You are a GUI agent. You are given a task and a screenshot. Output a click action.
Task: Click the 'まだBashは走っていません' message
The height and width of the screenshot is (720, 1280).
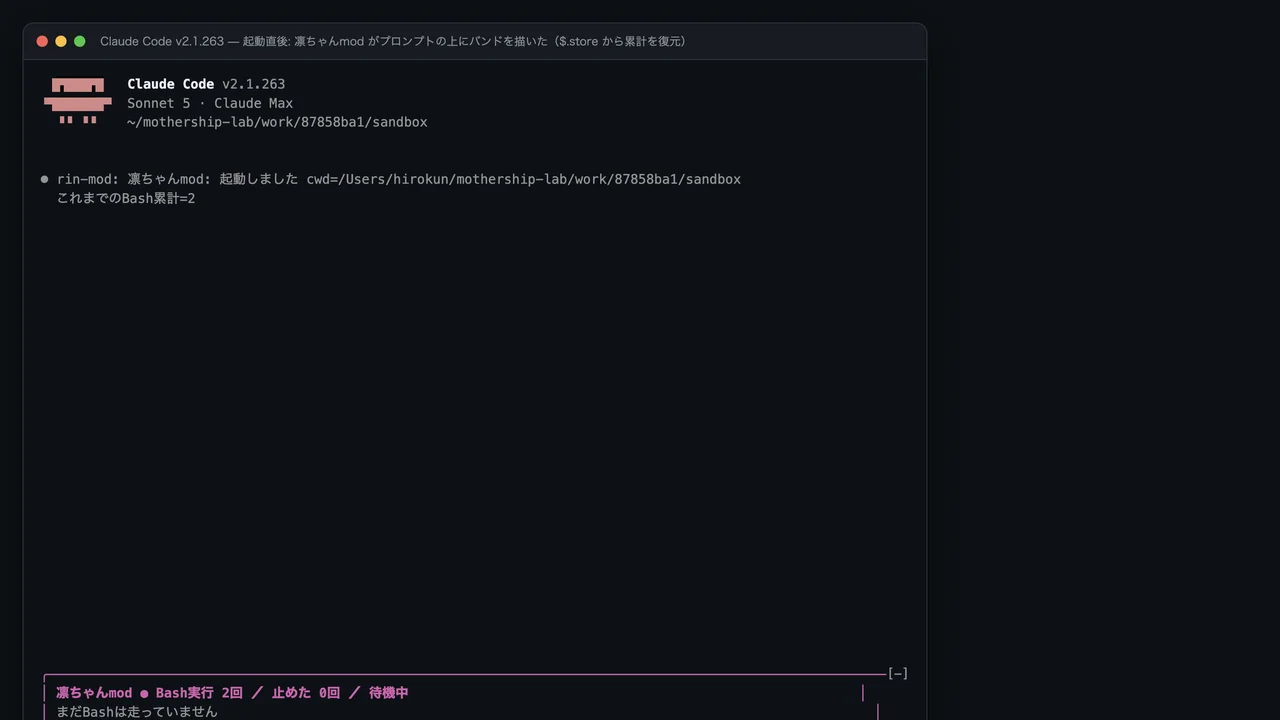[137, 712]
